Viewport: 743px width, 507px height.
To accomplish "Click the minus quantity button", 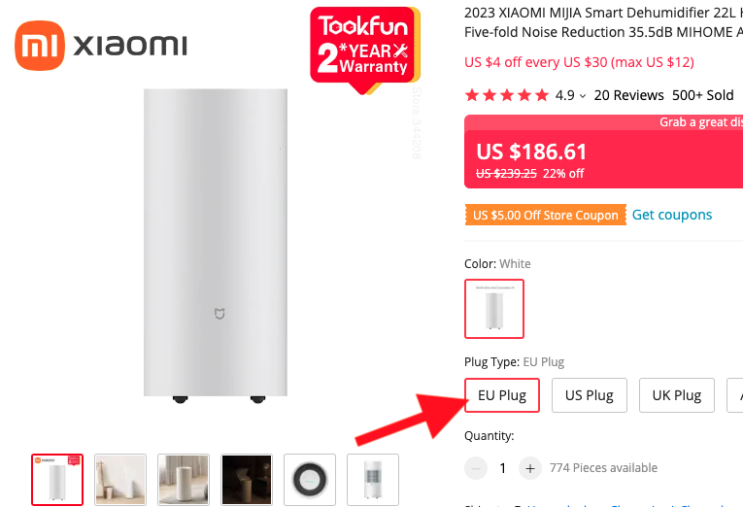I will pyautogui.click(x=476, y=468).
